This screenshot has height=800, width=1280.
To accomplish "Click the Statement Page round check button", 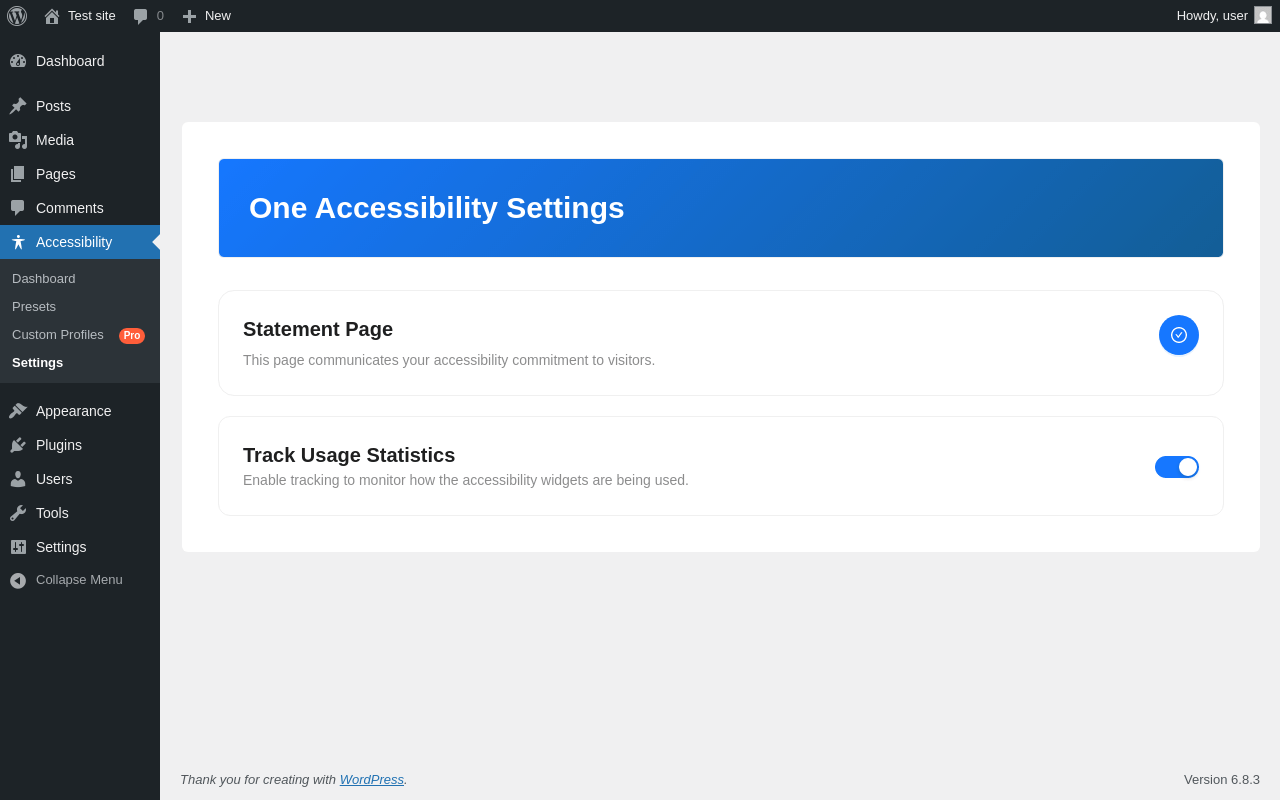I will click(1179, 335).
